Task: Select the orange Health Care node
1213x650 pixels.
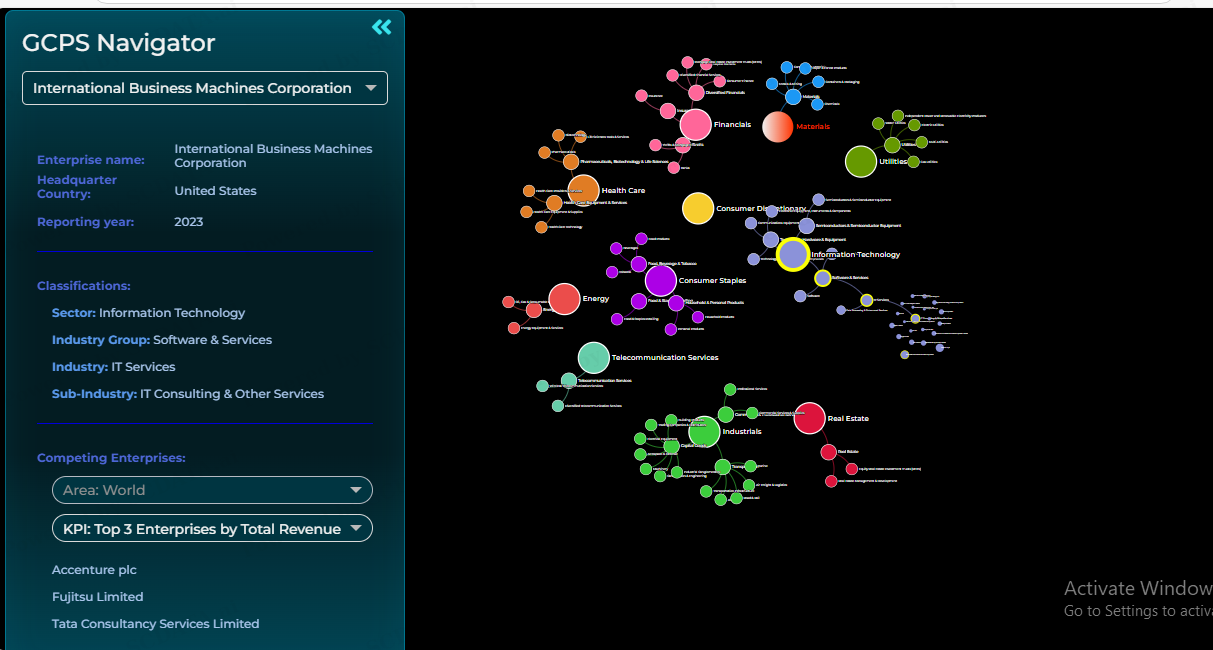Action: pyautogui.click(x=583, y=190)
